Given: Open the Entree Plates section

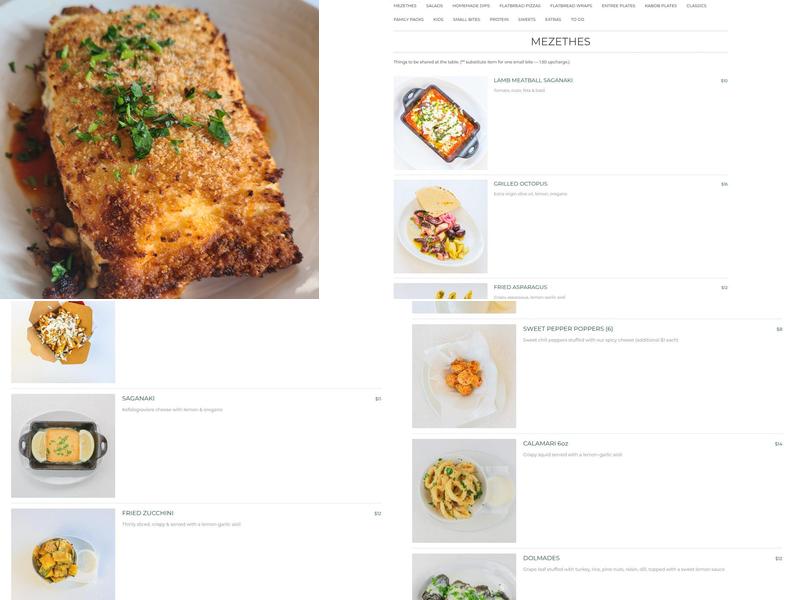Looking at the screenshot, I should [x=618, y=6].
